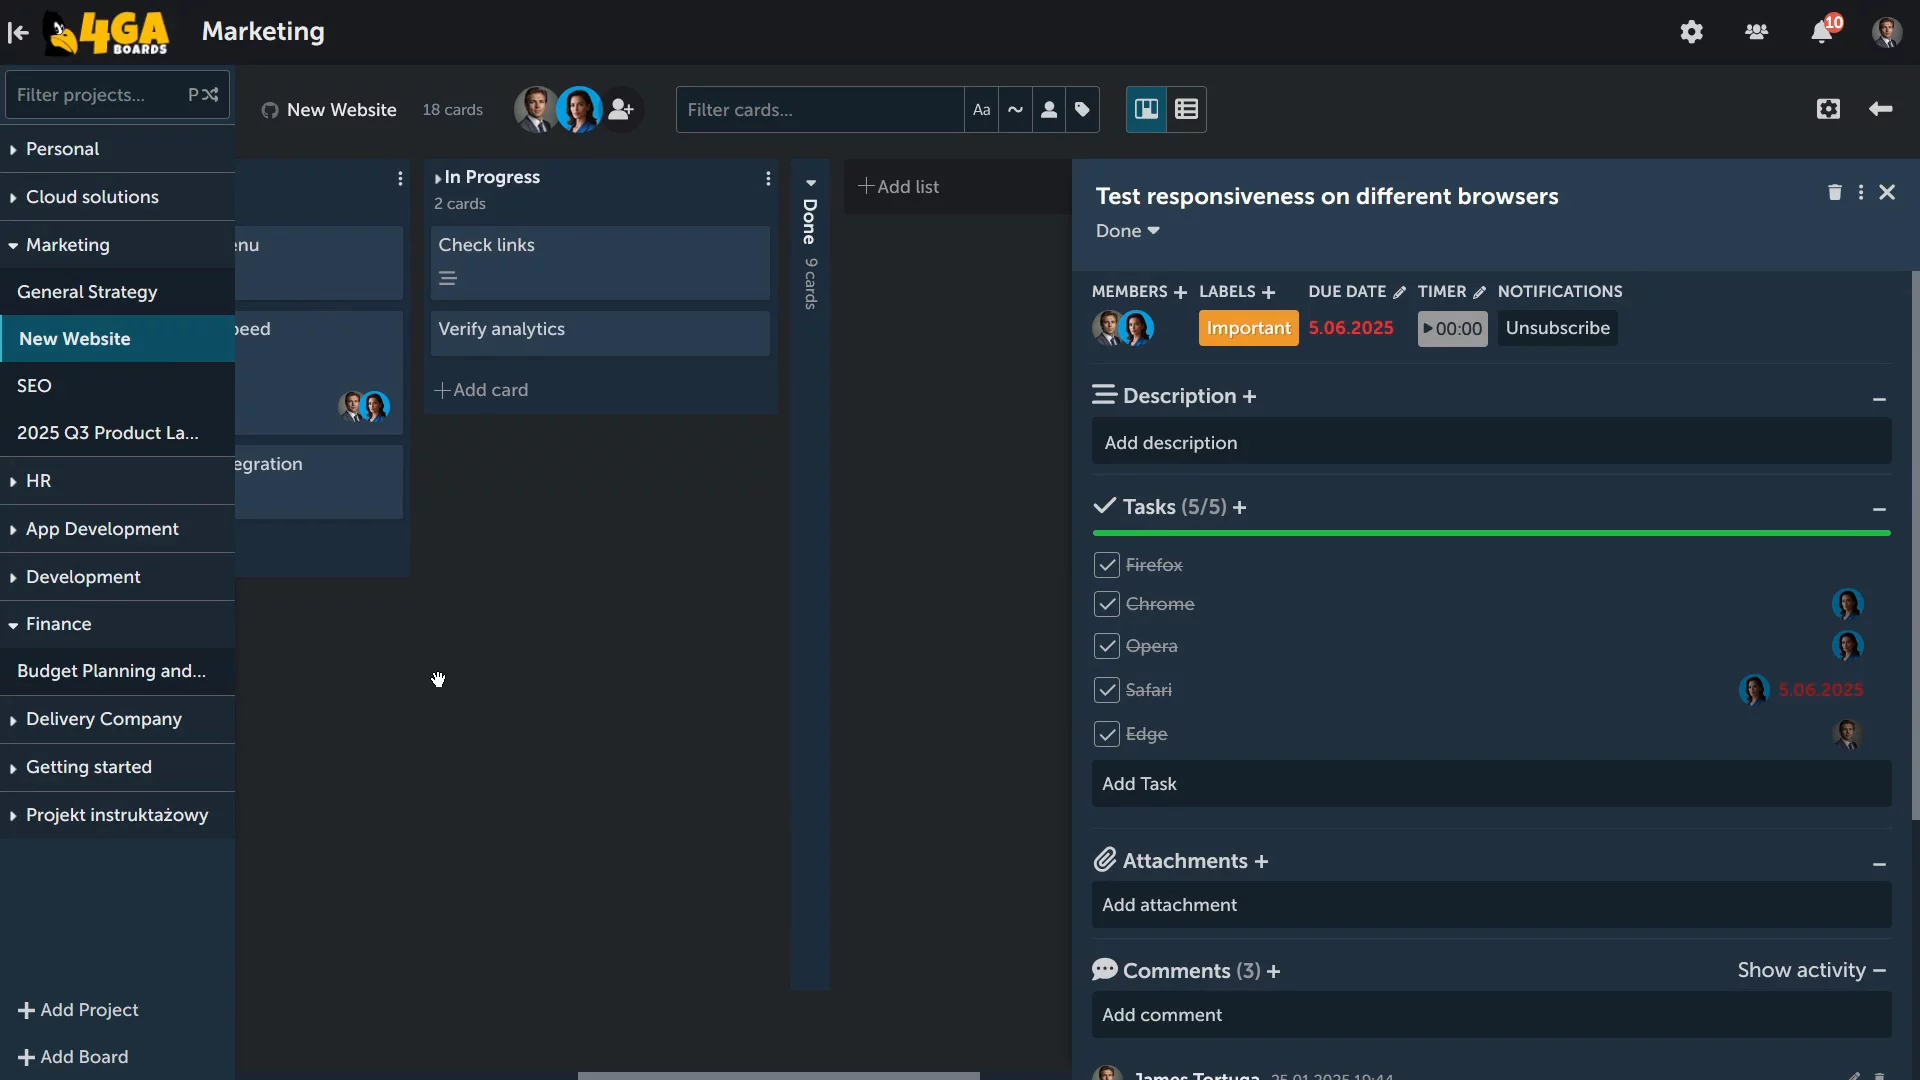1920x1080 pixels.
Task: Click the add board member icon
Action: click(x=621, y=109)
